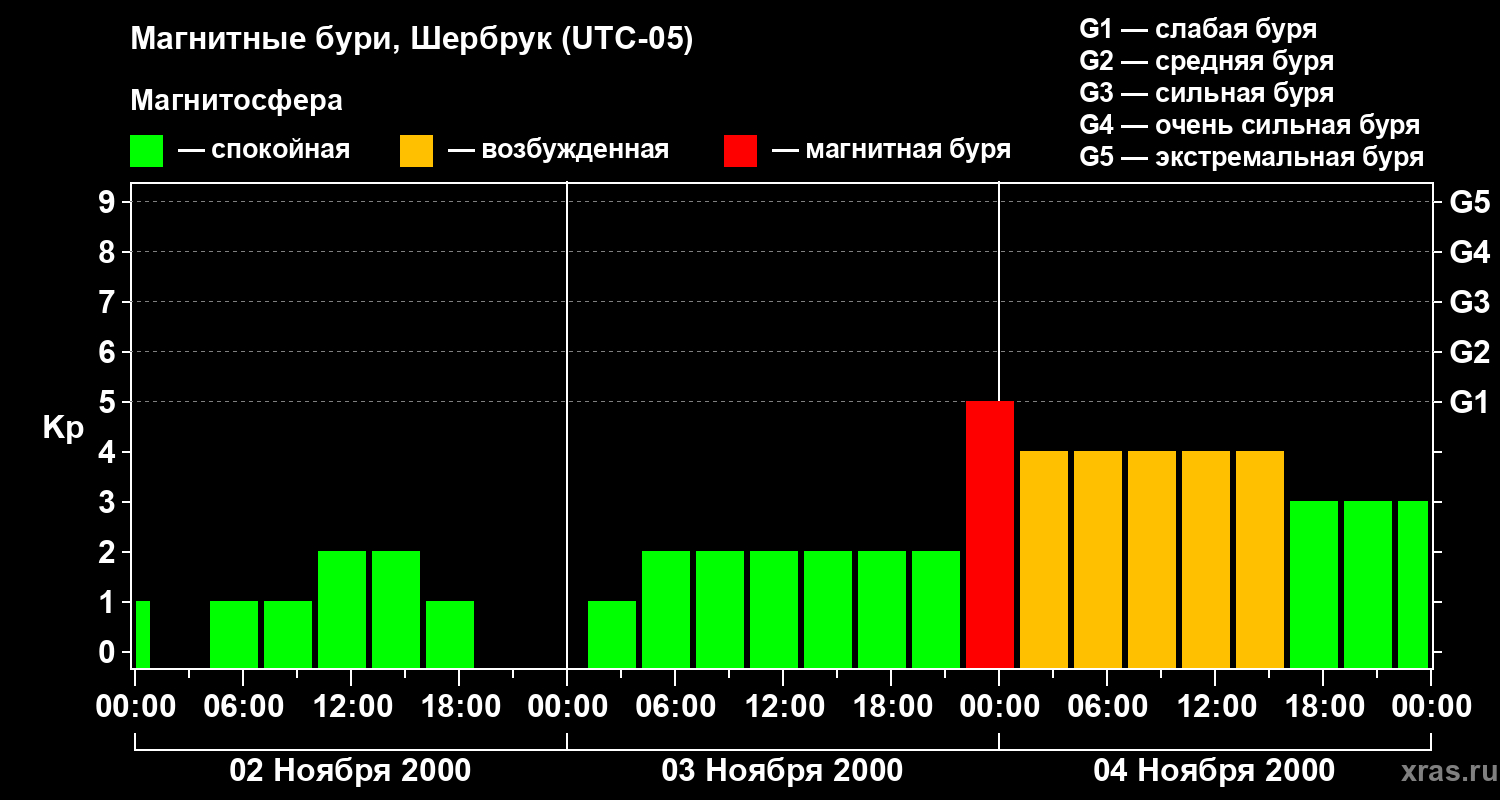Click the G5 label on right axis

(1469, 202)
